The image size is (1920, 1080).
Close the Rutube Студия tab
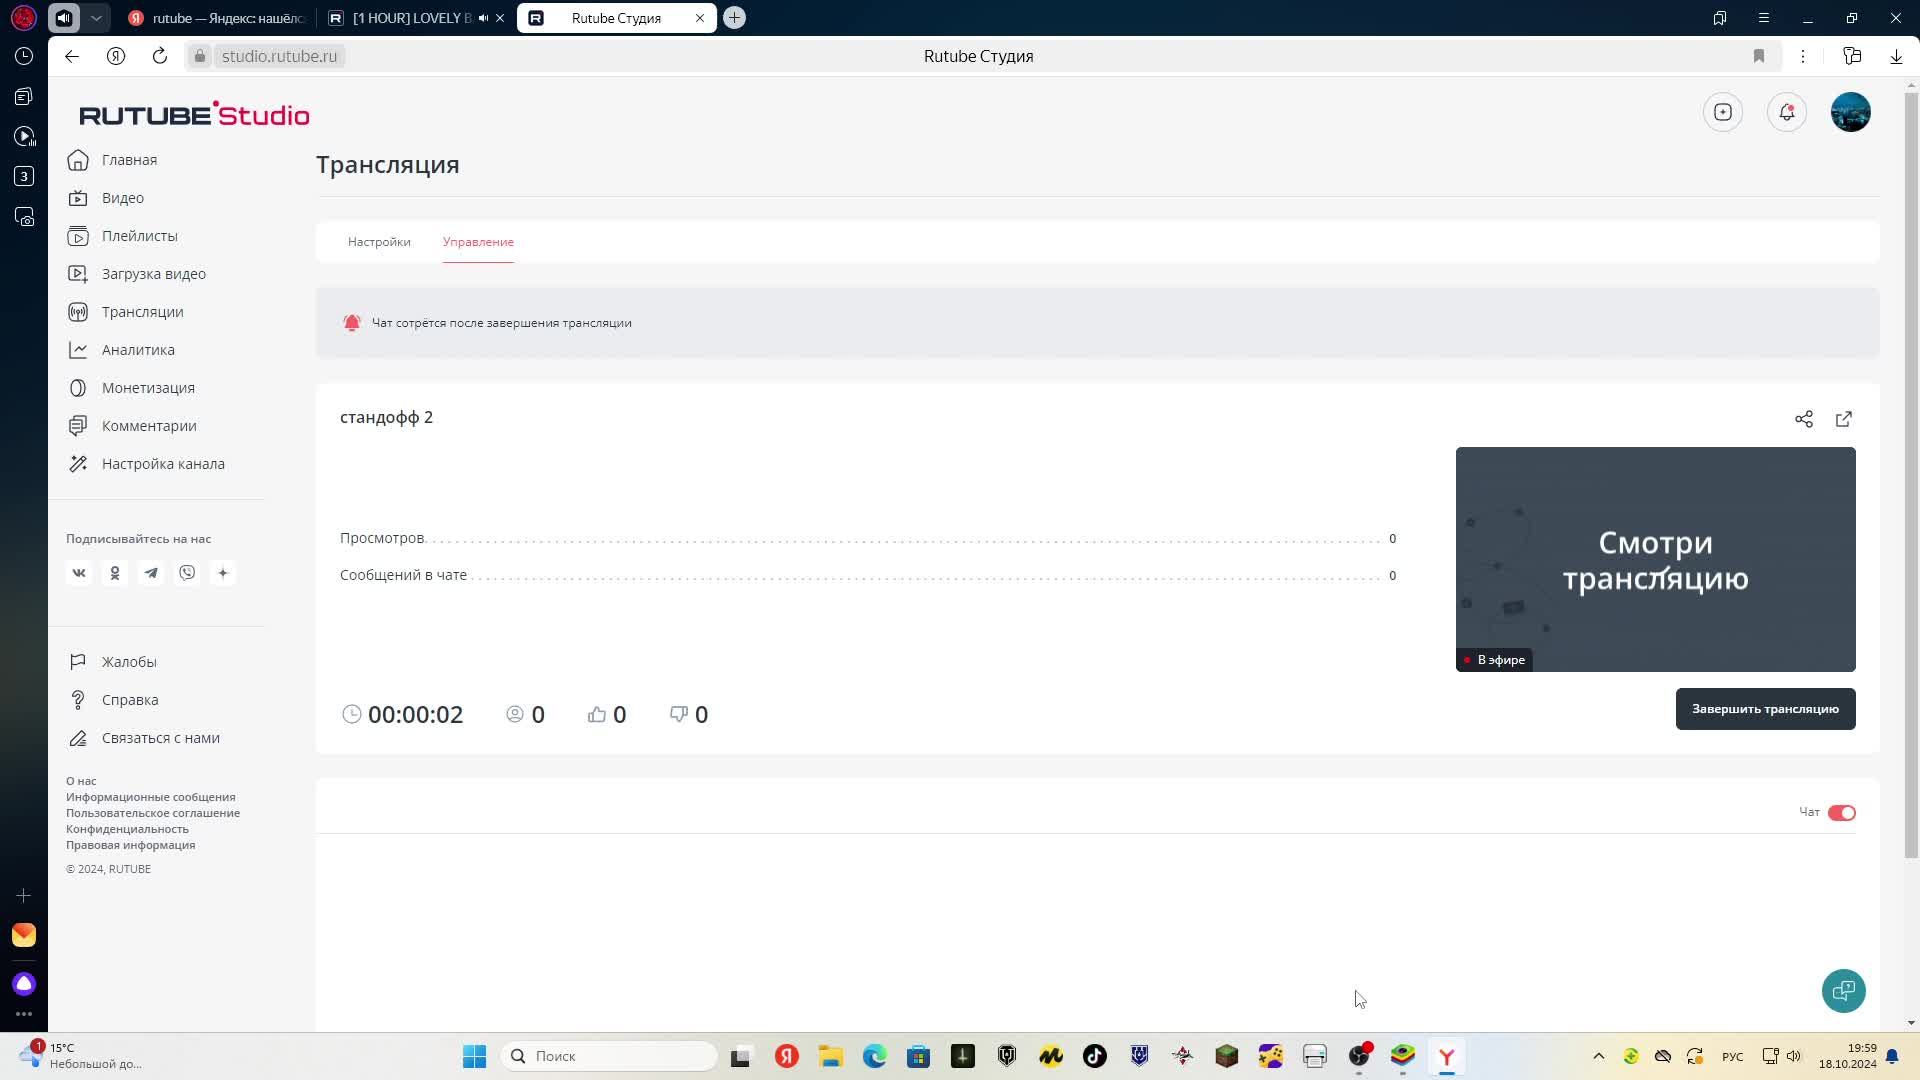pos(700,18)
